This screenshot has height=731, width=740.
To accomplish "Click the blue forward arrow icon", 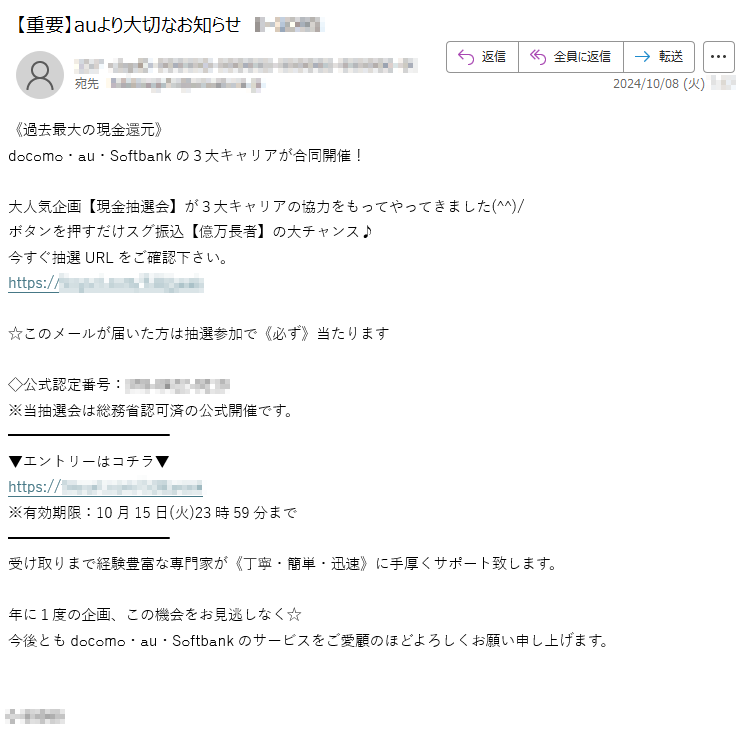I will (642, 57).
